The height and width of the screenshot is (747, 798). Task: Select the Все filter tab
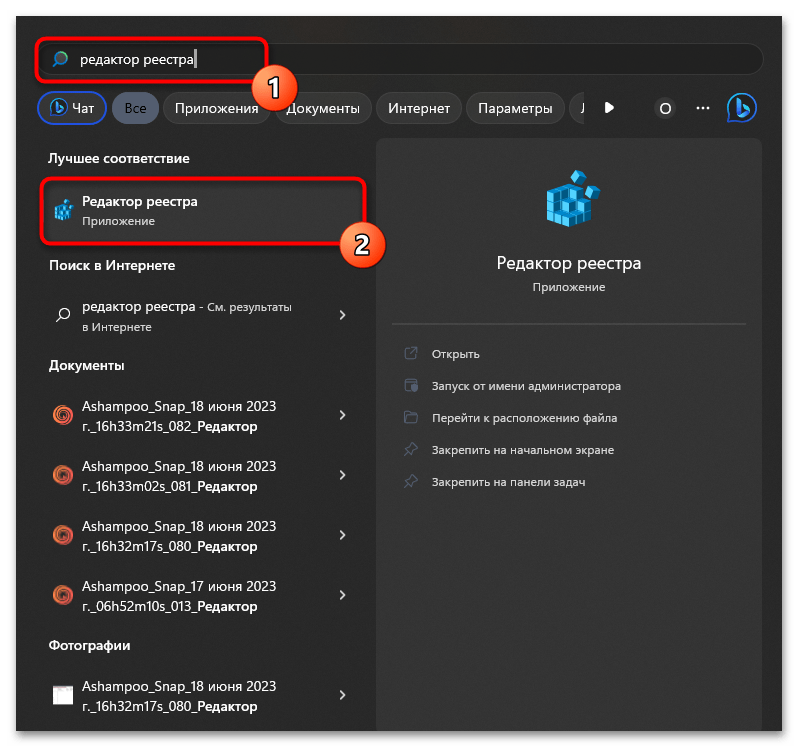click(x=135, y=108)
